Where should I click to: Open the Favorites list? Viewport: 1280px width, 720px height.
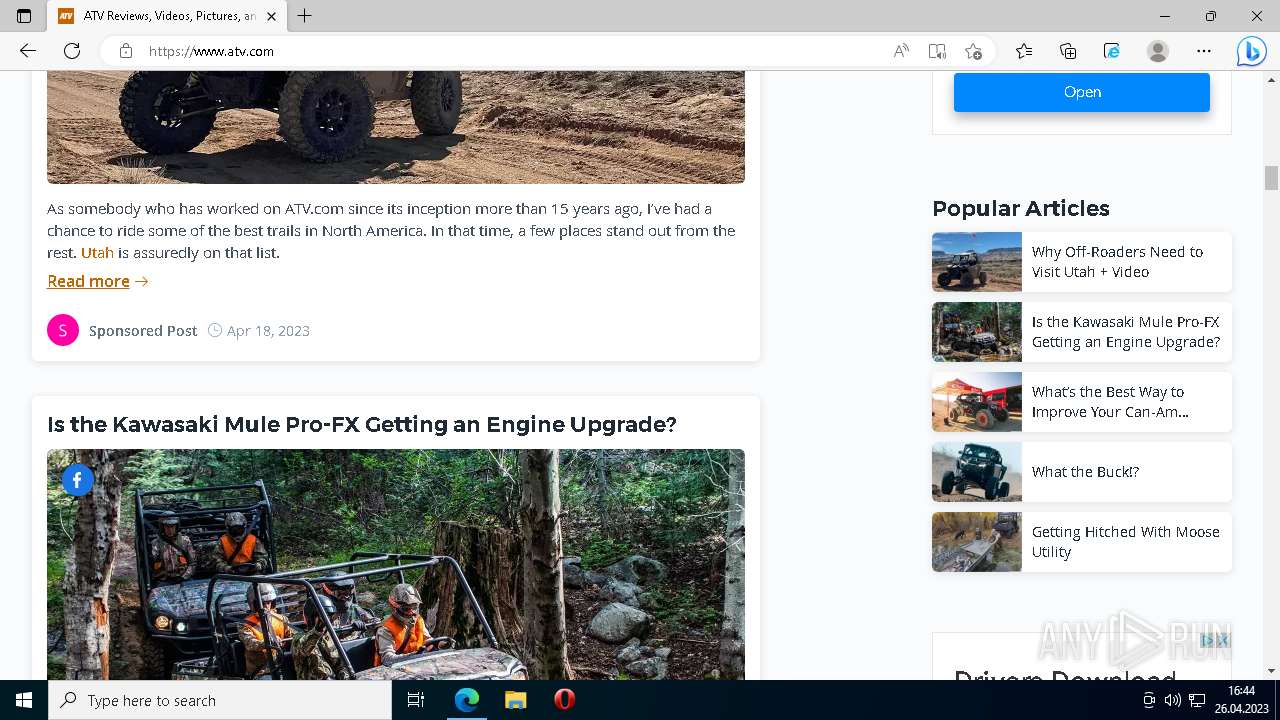[1024, 51]
